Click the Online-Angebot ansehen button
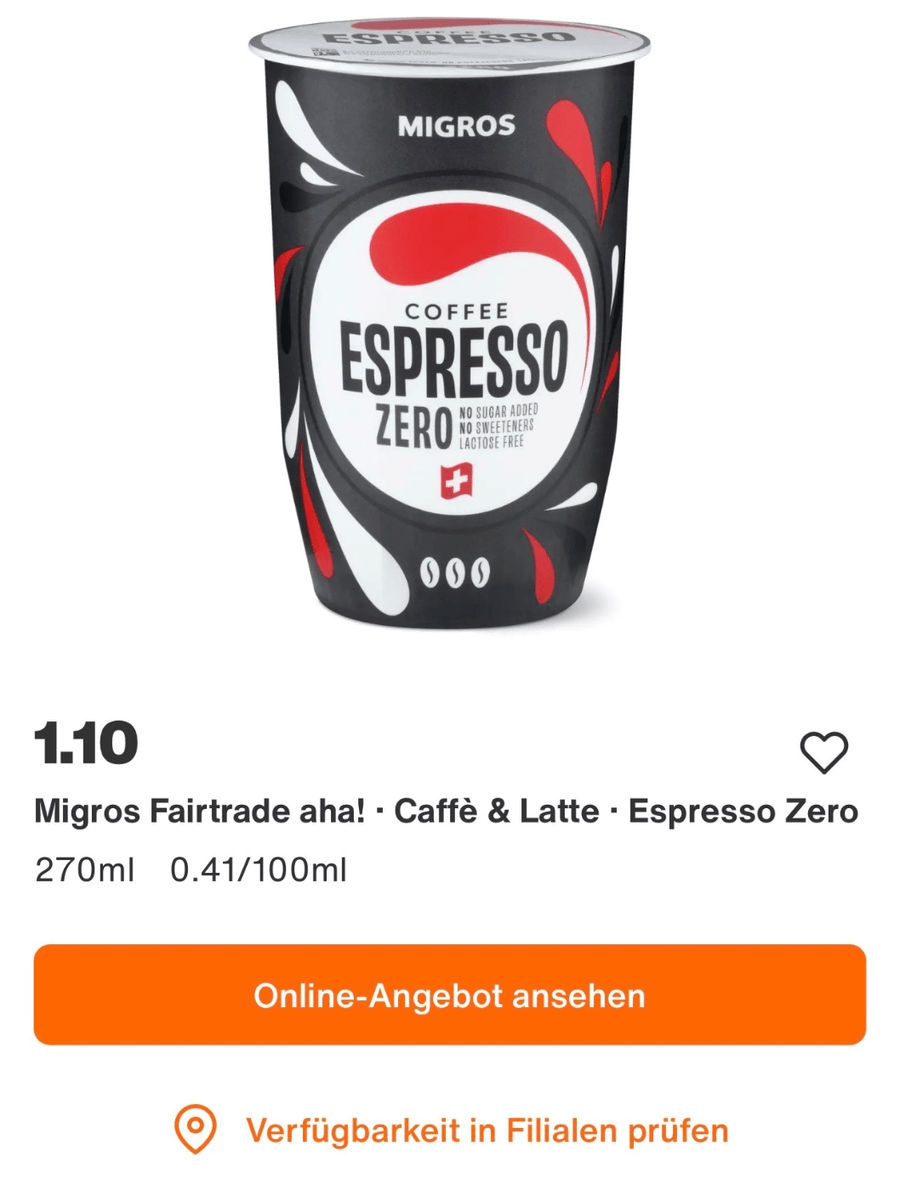Image resolution: width=900 pixels, height=1191 pixels. click(450, 995)
